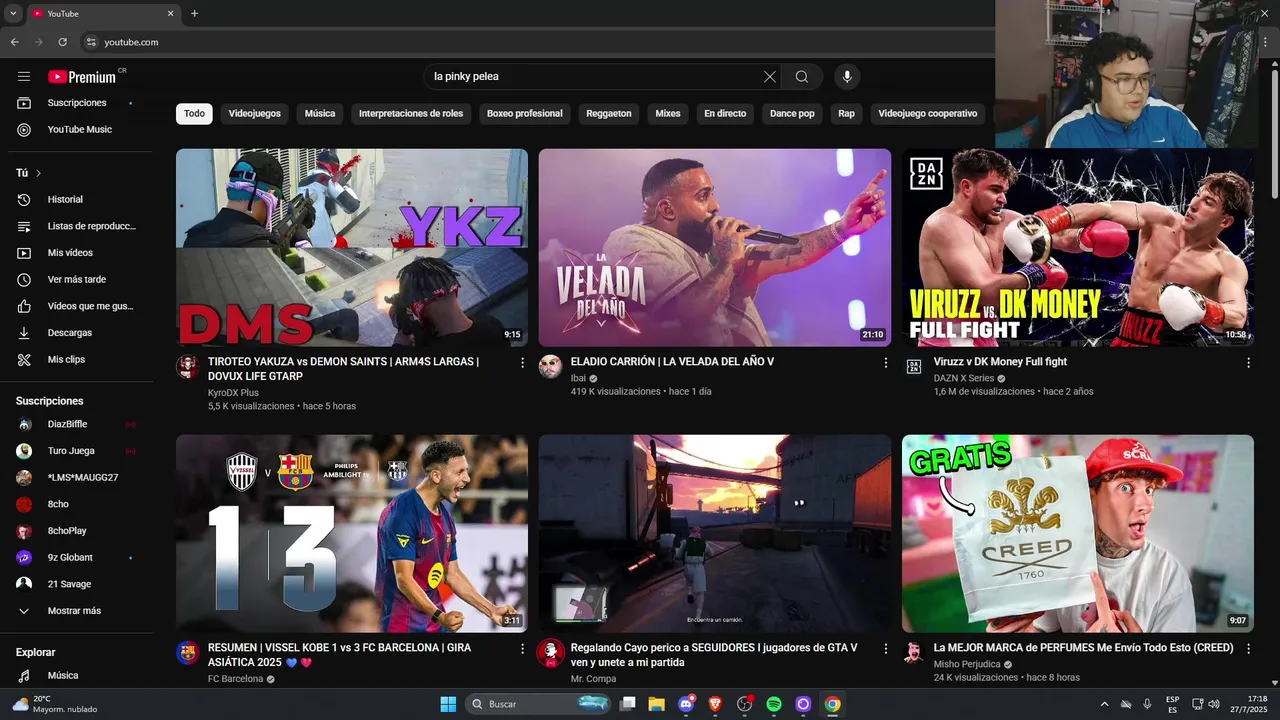Click the DAZN X Series channel avatar
1280x720 pixels.
point(913,367)
